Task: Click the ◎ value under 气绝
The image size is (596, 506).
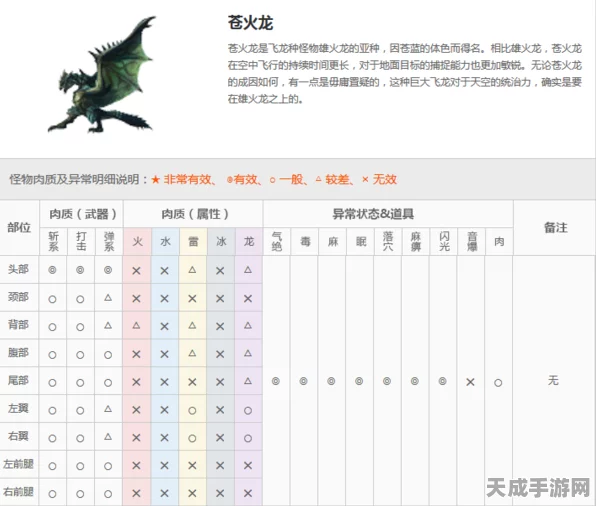Action: [x=276, y=381]
